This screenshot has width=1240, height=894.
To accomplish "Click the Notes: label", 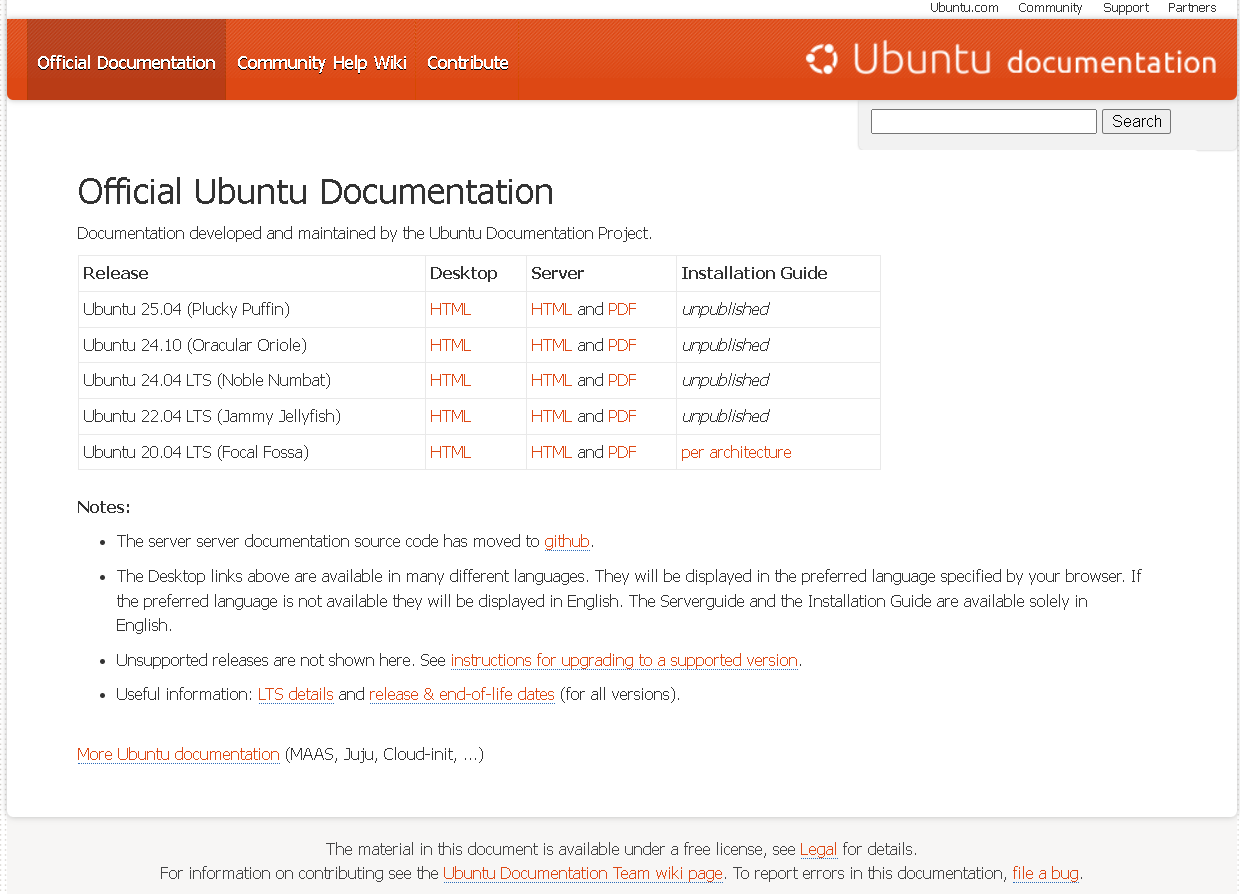I will click(x=103, y=507).
